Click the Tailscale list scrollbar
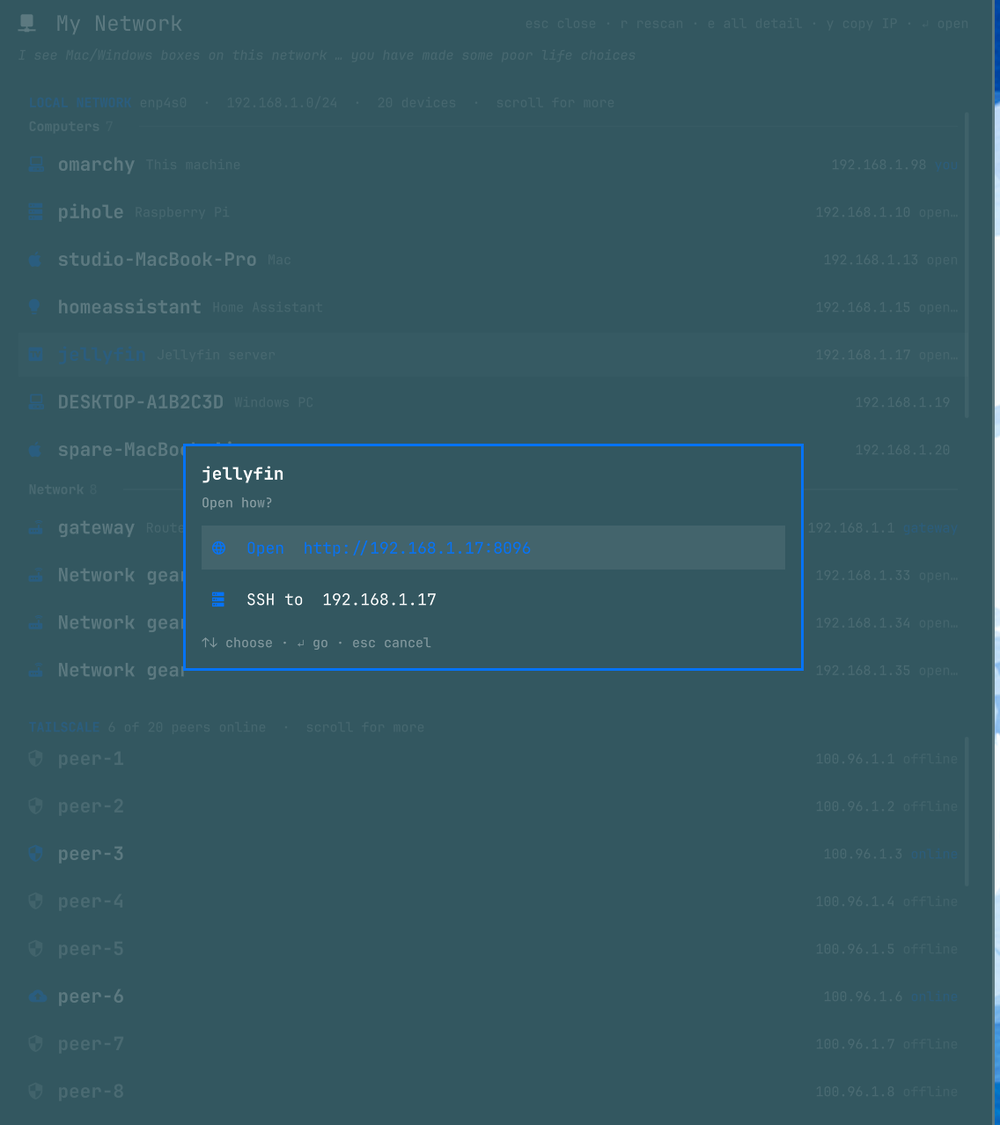 coord(967,811)
